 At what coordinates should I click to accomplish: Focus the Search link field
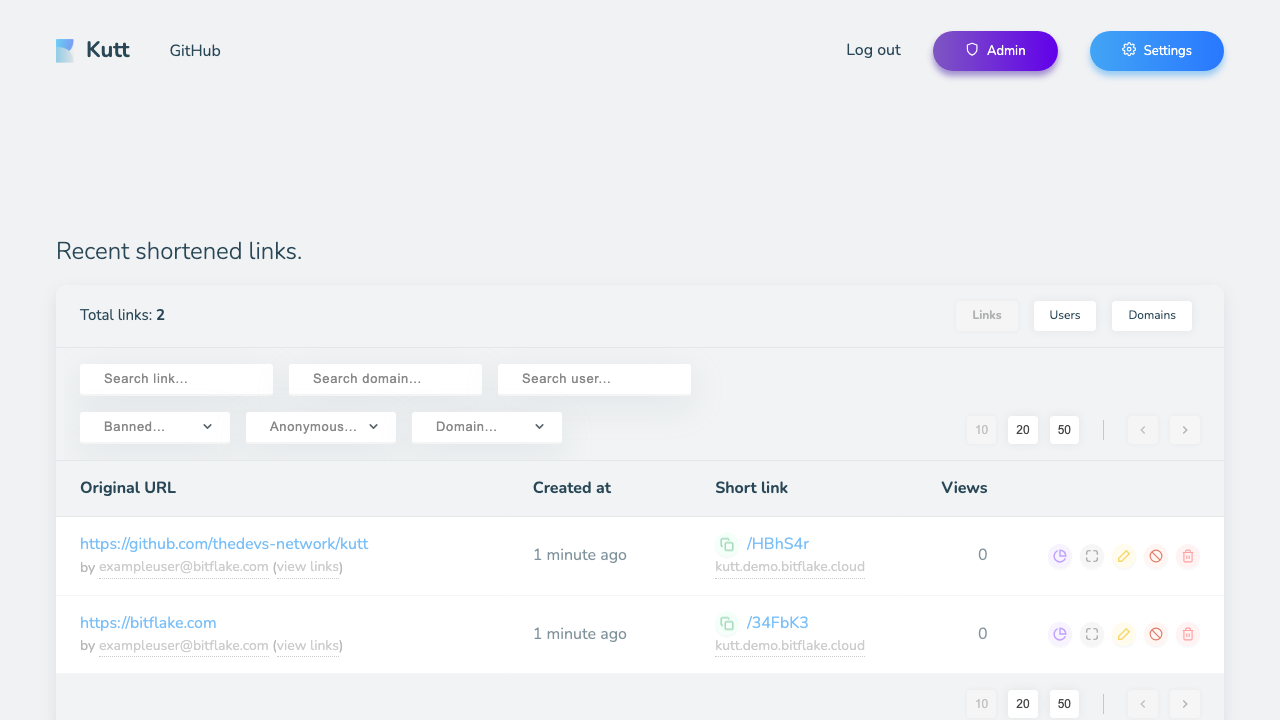pyautogui.click(x=176, y=379)
